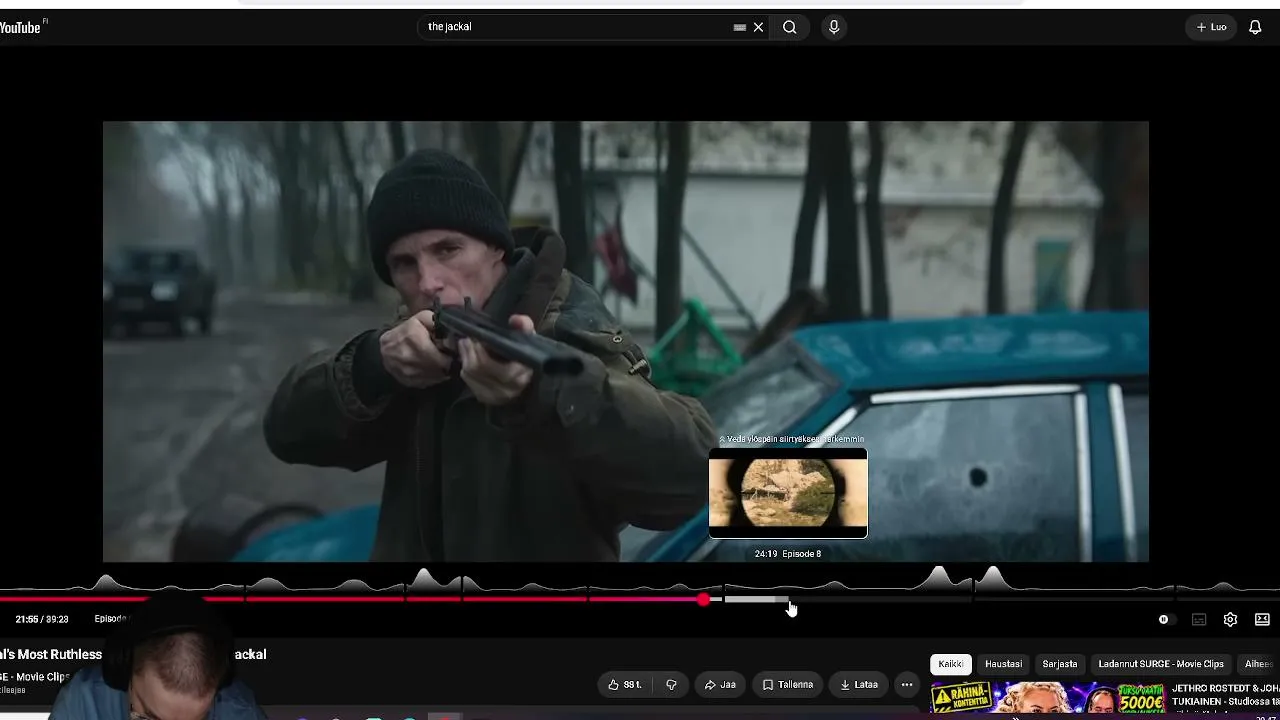
Task: Start voice search with the microphone
Action: (834, 27)
